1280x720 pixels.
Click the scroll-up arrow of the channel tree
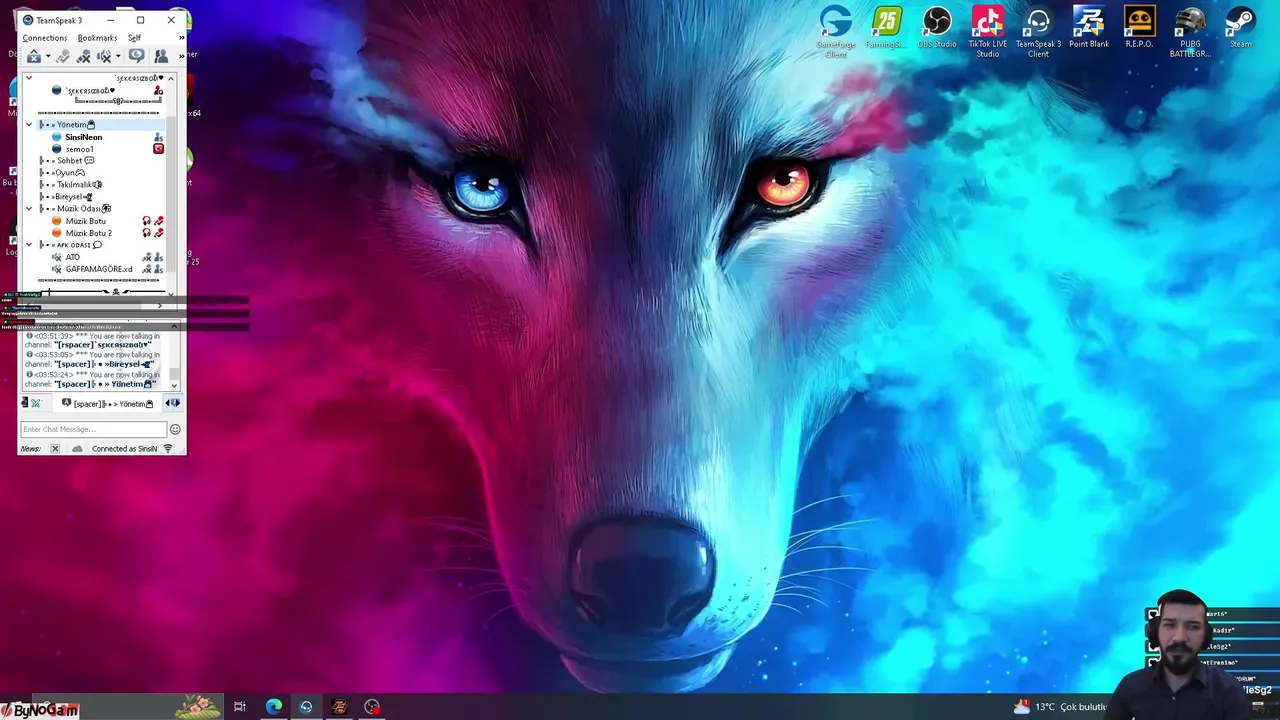tap(171, 78)
